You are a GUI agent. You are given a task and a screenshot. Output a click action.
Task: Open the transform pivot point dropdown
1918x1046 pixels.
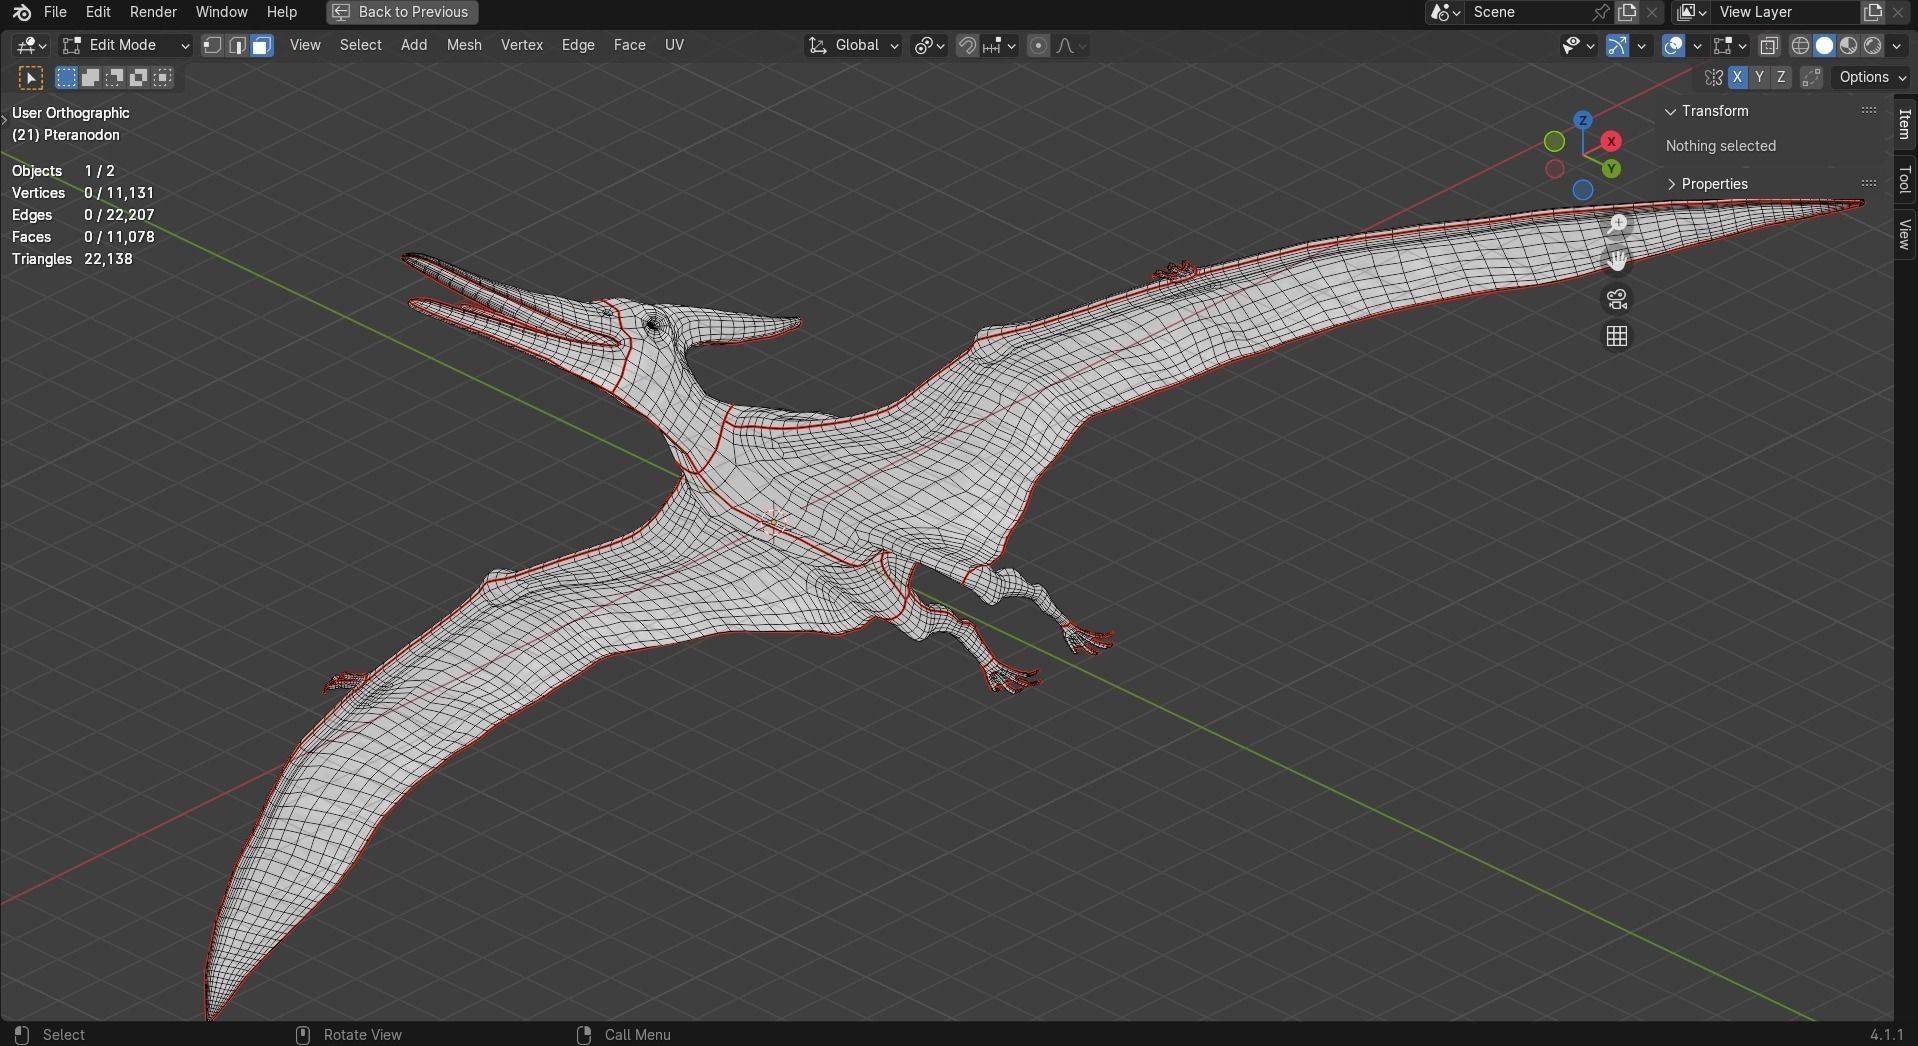tap(930, 45)
